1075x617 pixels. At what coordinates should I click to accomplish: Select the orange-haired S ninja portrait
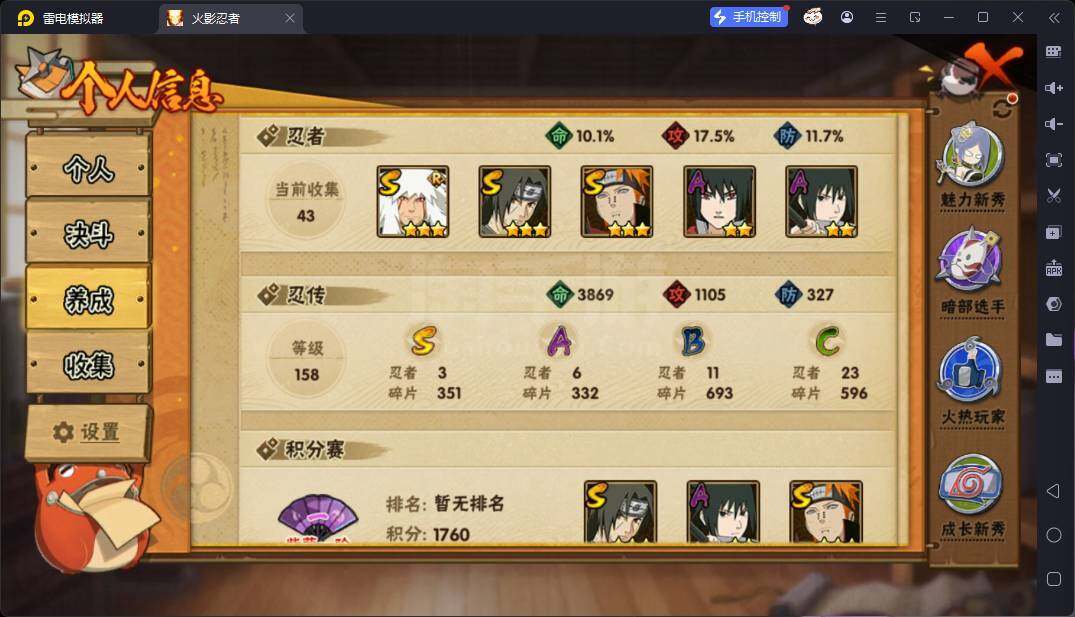[x=616, y=202]
